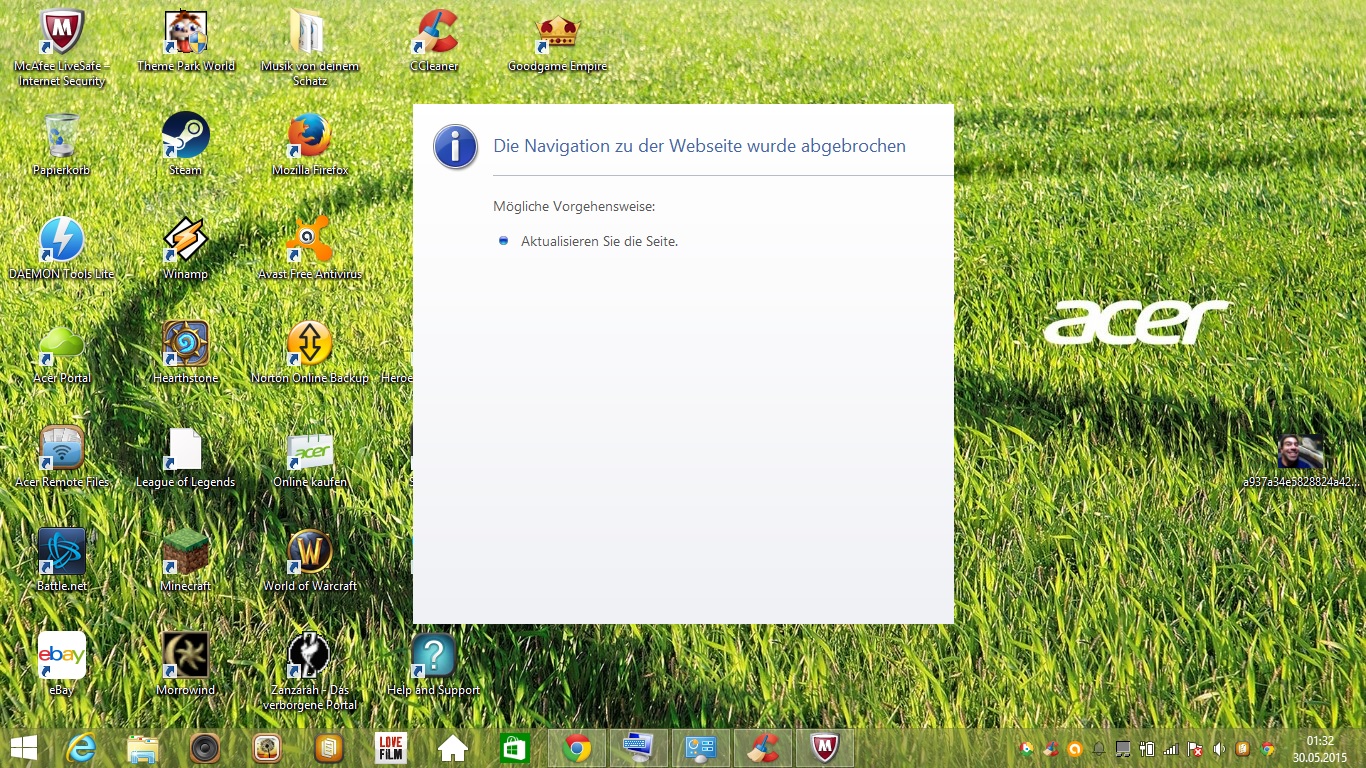The height and width of the screenshot is (768, 1366).
Task: Open the orange documents app in taskbar
Action: 329,748
